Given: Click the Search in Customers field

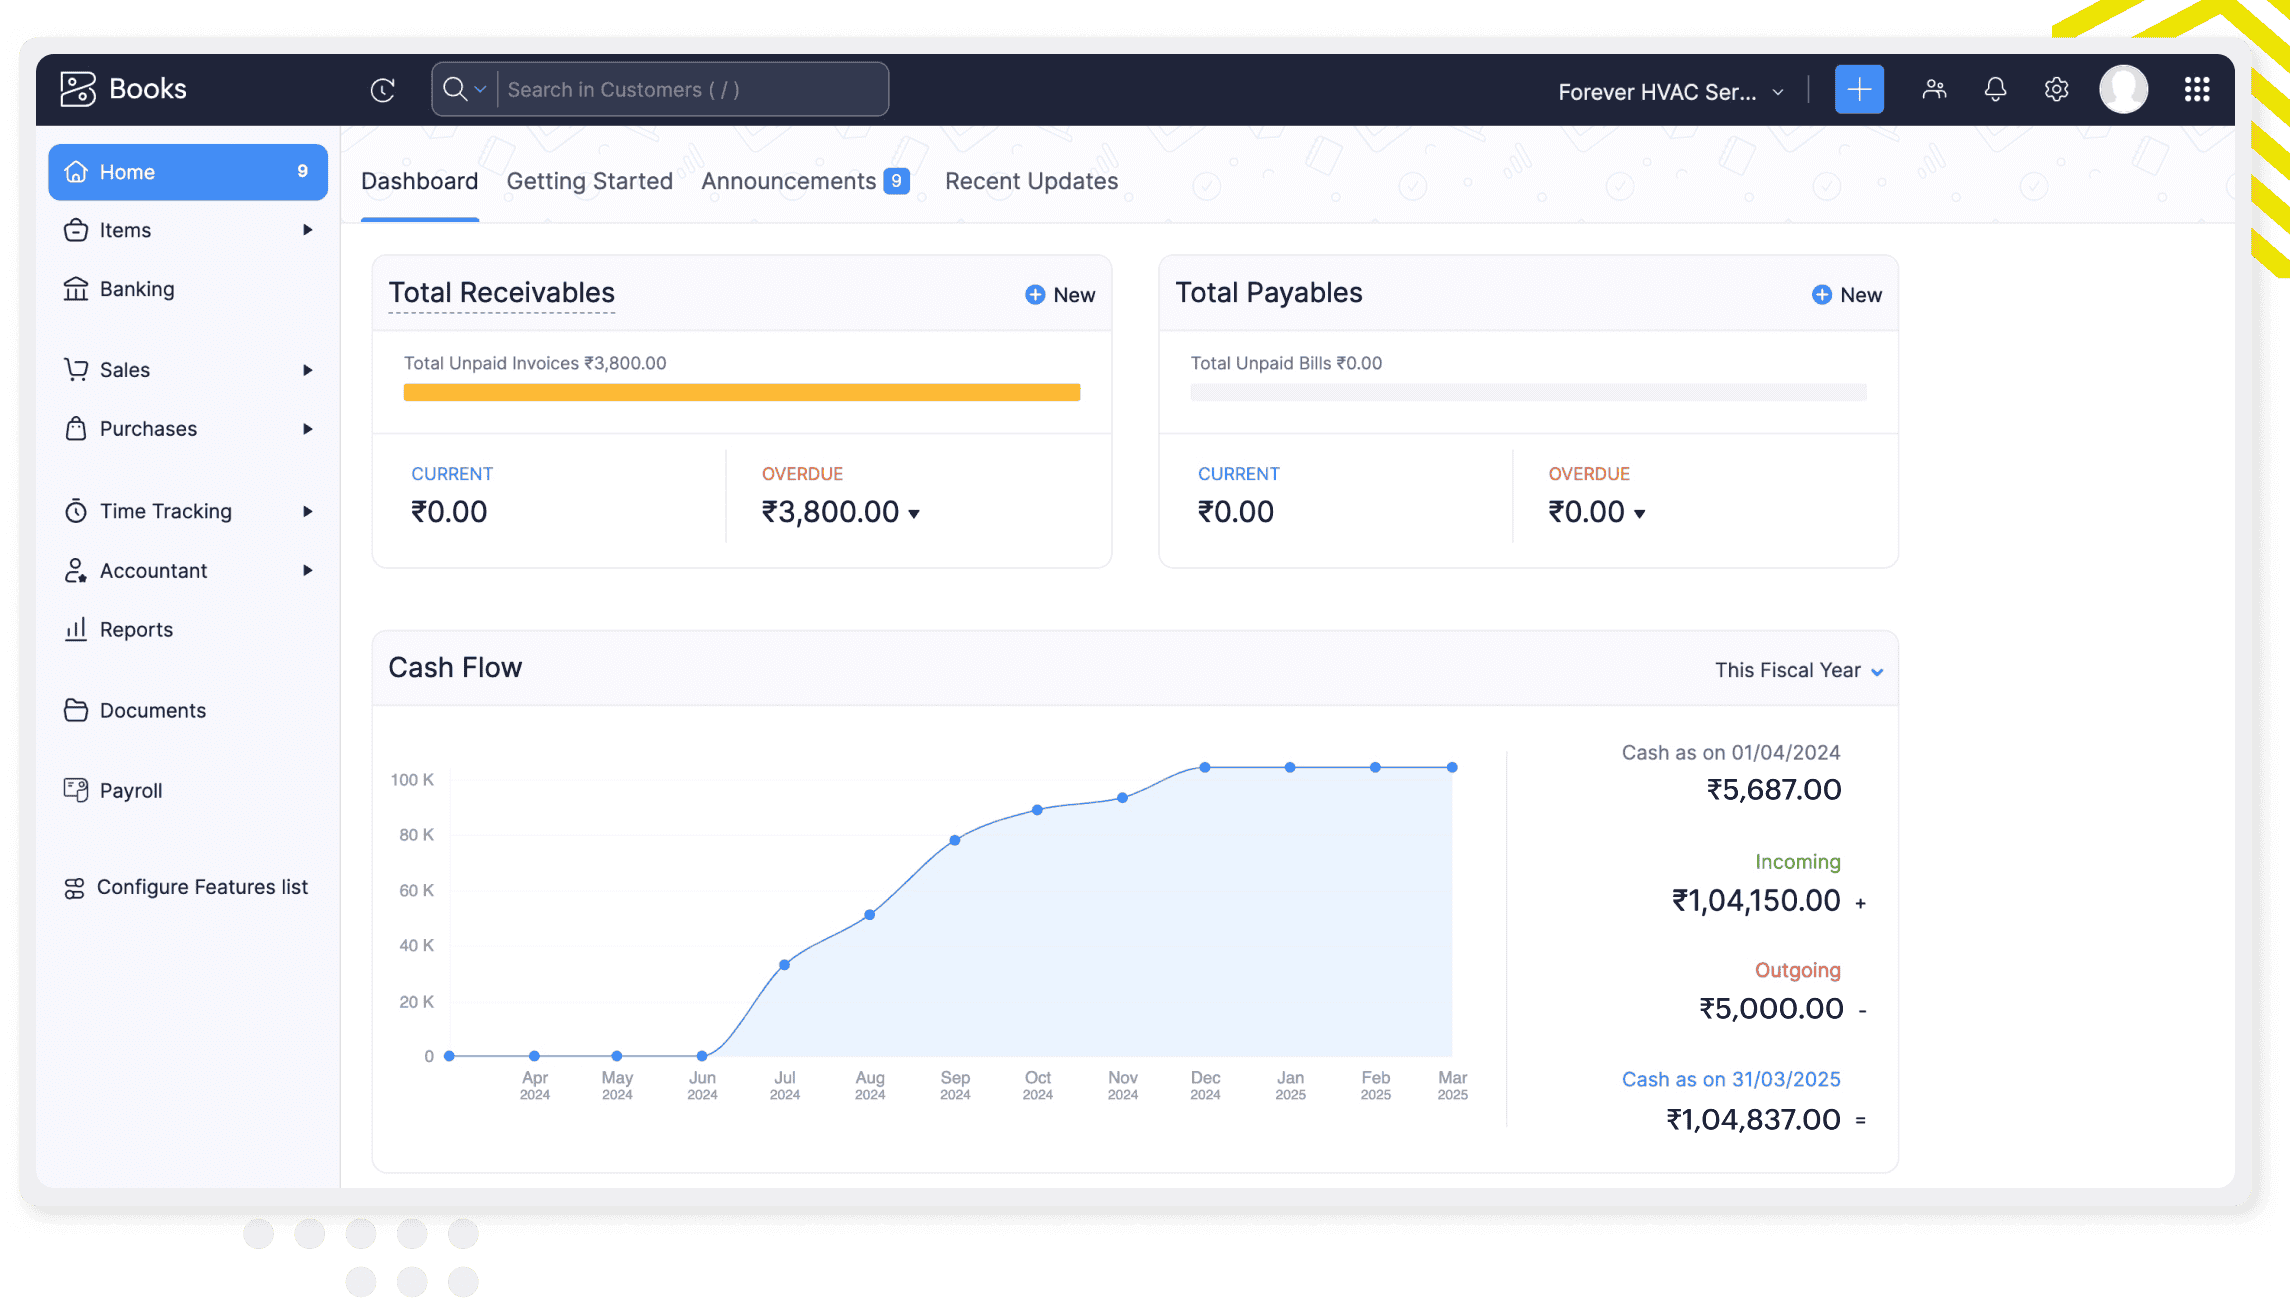Looking at the screenshot, I should point(690,90).
